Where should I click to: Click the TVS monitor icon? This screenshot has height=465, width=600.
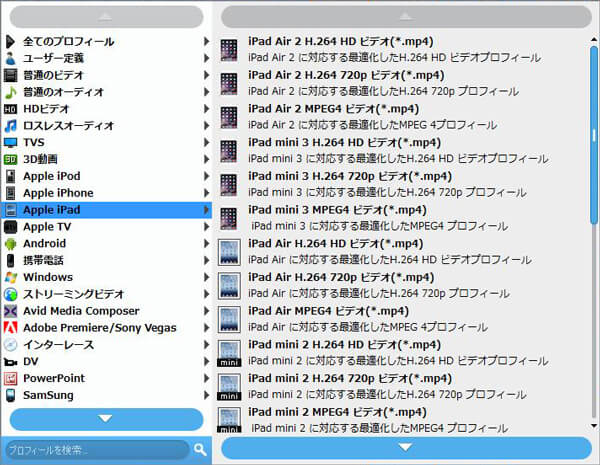pyautogui.click(x=10, y=142)
